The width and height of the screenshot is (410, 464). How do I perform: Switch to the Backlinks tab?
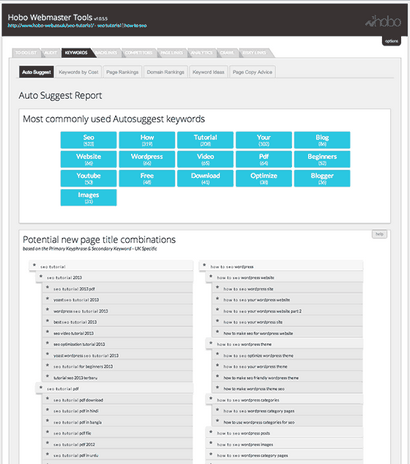[x=107, y=53]
